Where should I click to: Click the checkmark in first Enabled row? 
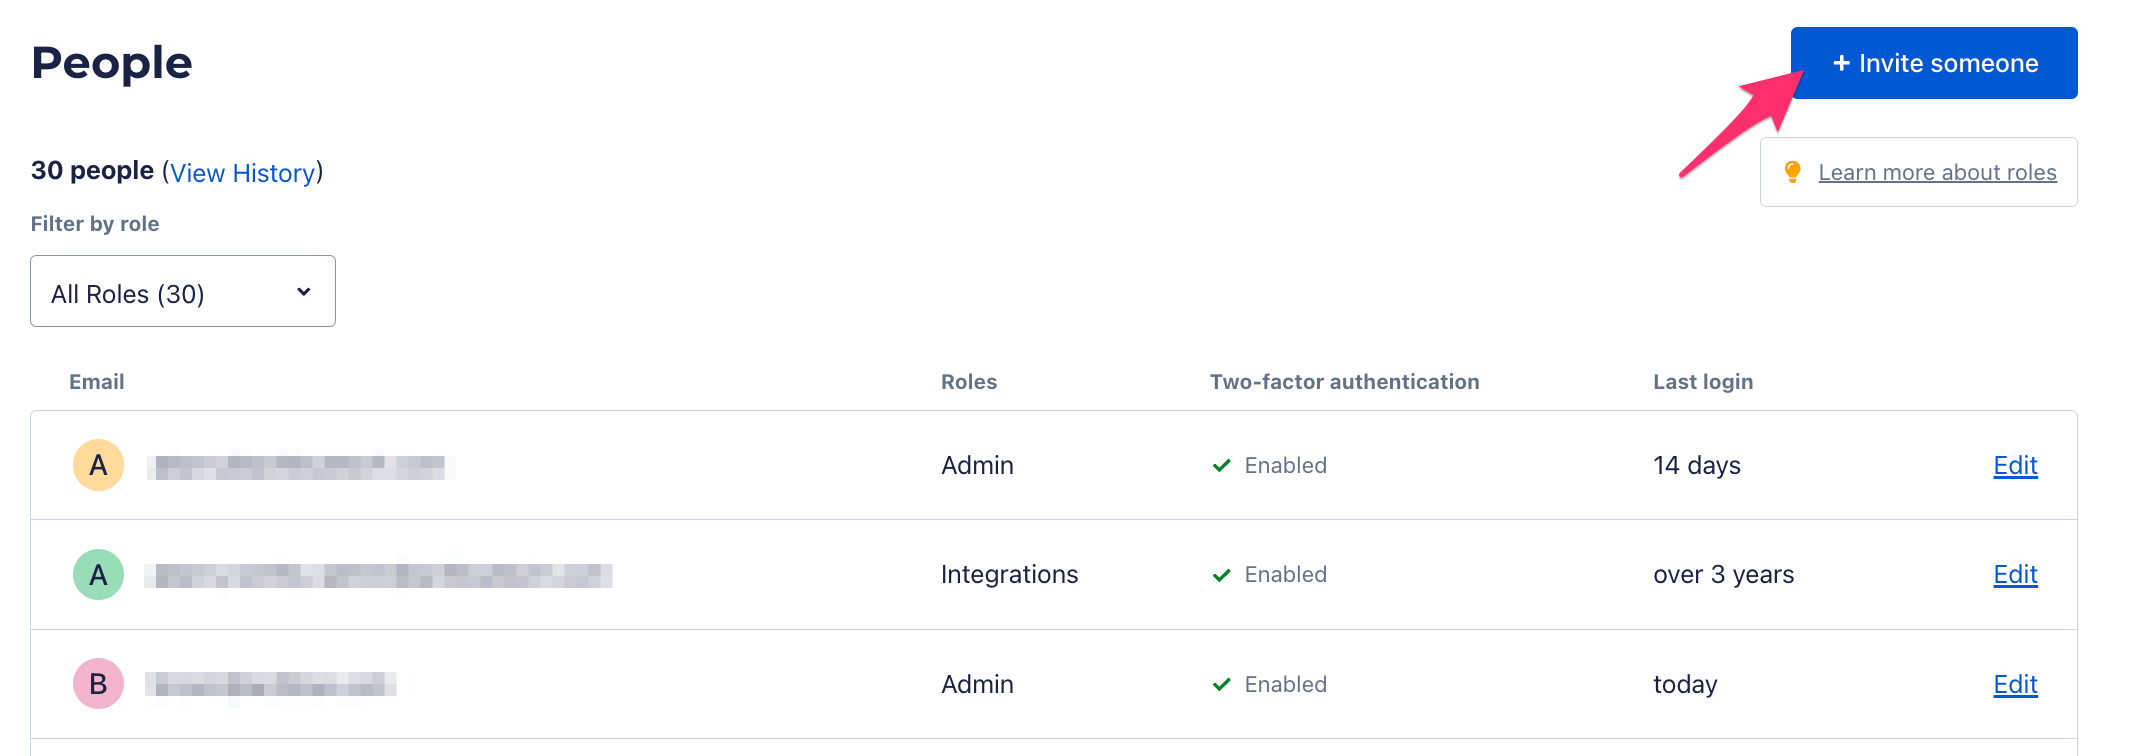pyautogui.click(x=1221, y=465)
